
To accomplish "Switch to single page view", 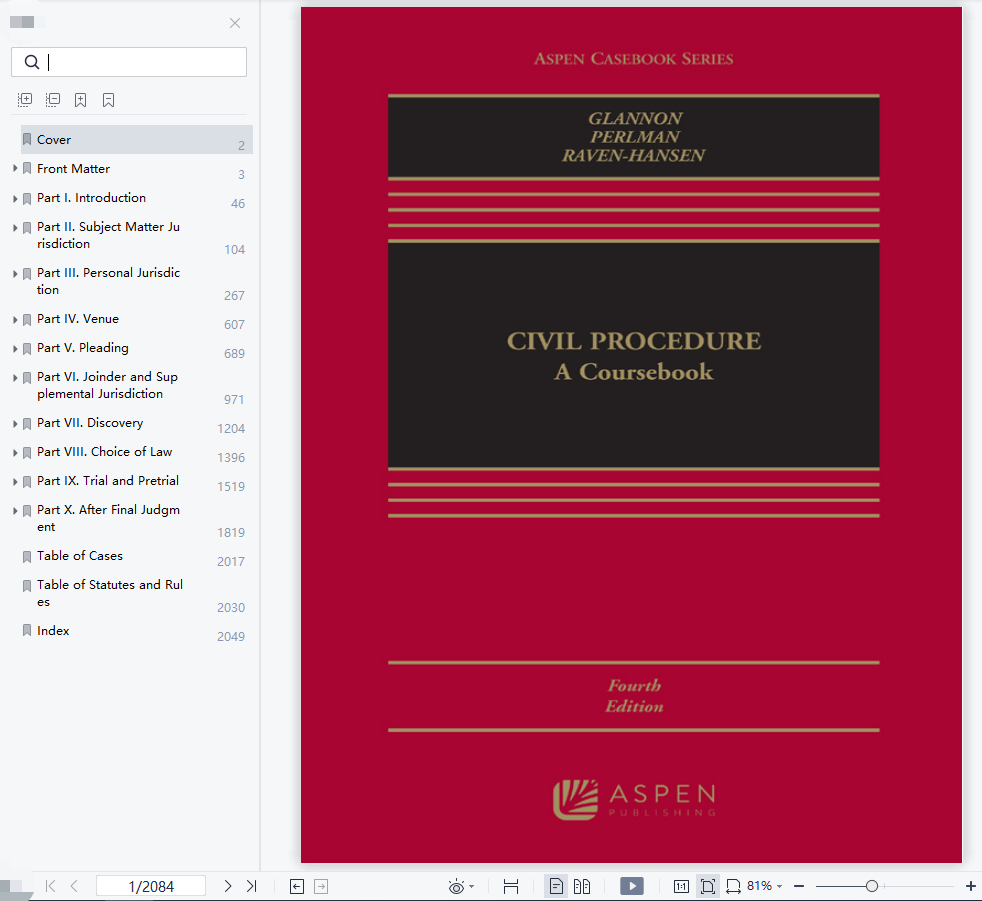I will click(x=556, y=887).
